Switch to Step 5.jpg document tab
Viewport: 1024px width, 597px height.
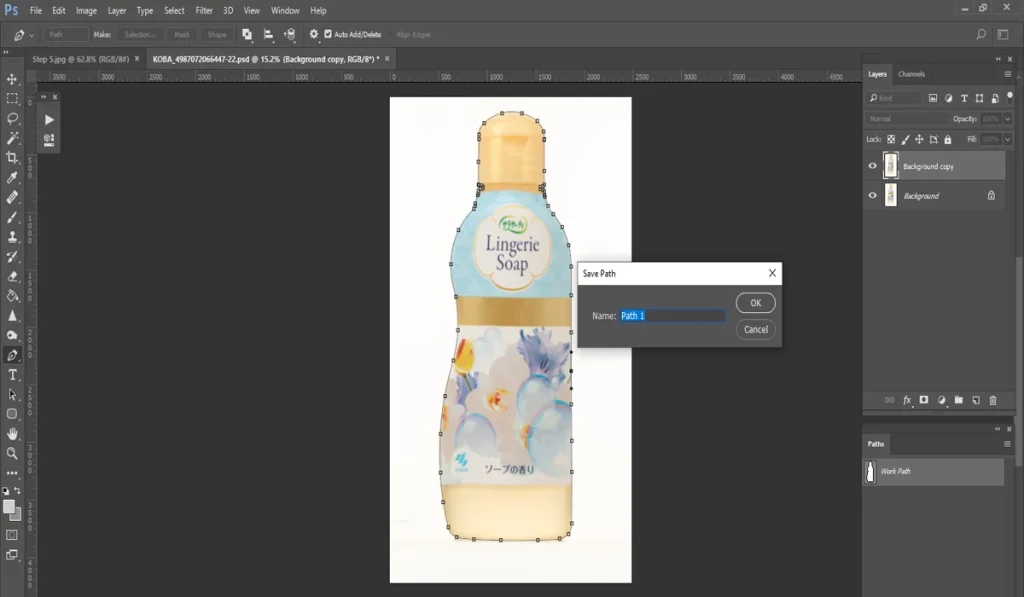[80, 59]
